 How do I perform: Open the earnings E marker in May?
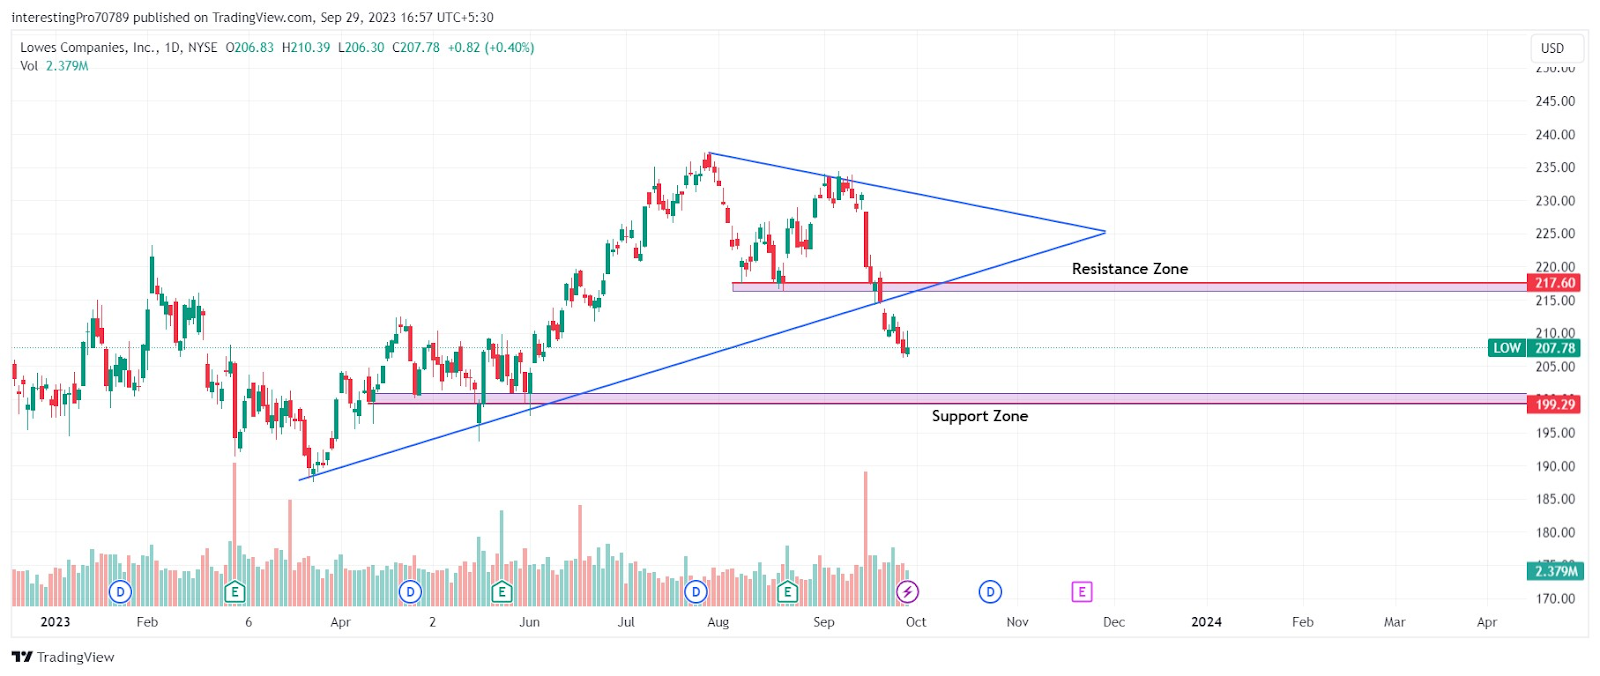(502, 592)
